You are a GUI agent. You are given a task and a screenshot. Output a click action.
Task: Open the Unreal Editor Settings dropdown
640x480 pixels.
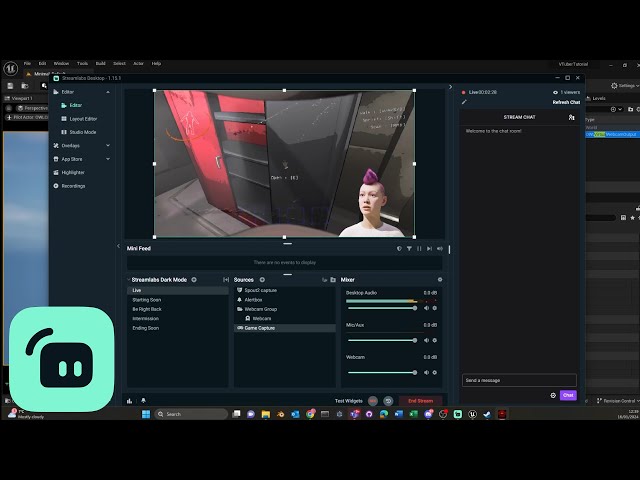point(625,86)
